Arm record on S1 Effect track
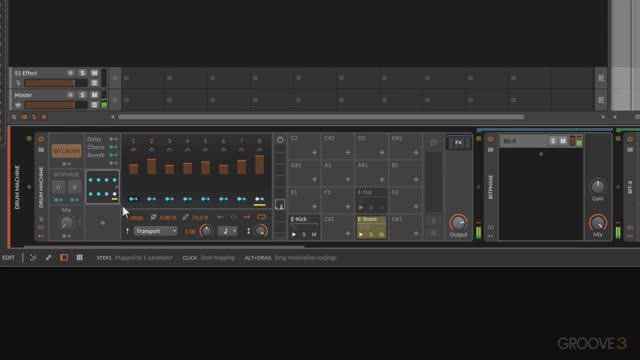The height and width of the screenshot is (360, 640). pyautogui.click(x=70, y=73)
